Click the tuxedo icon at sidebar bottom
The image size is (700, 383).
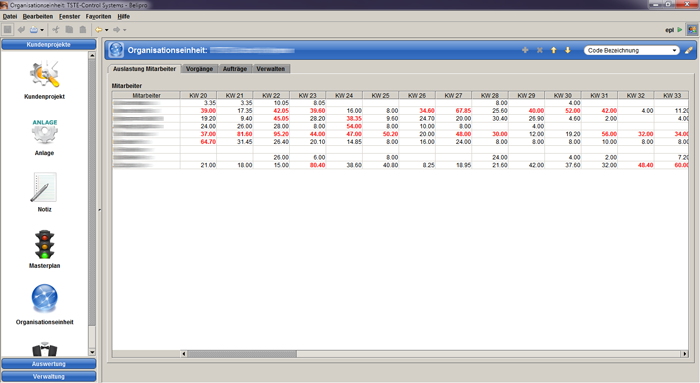coord(45,349)
